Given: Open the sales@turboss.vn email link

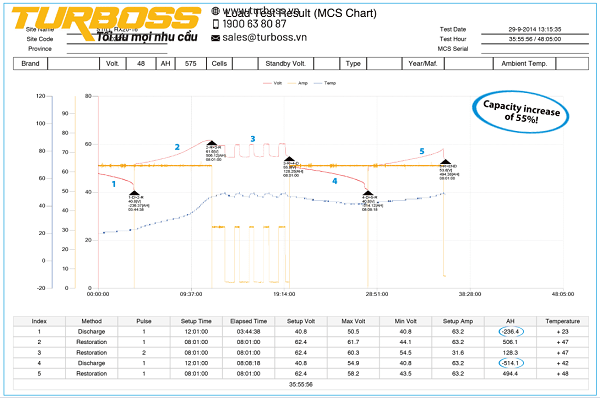Looking at the screenshot, I should coord(264,37).
